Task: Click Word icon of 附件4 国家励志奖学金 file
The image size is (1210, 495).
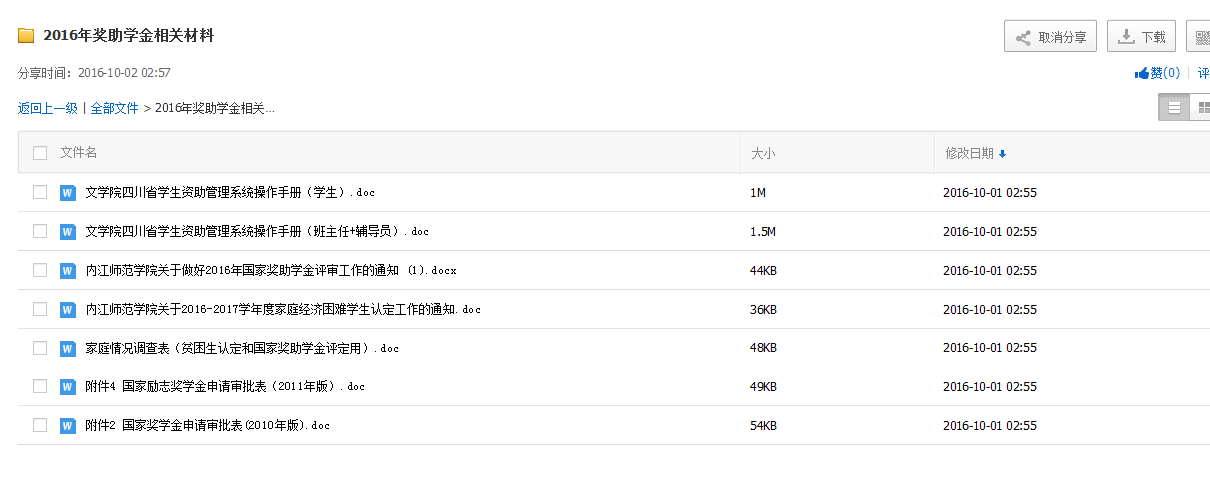Action: click(x=68, y=386)
